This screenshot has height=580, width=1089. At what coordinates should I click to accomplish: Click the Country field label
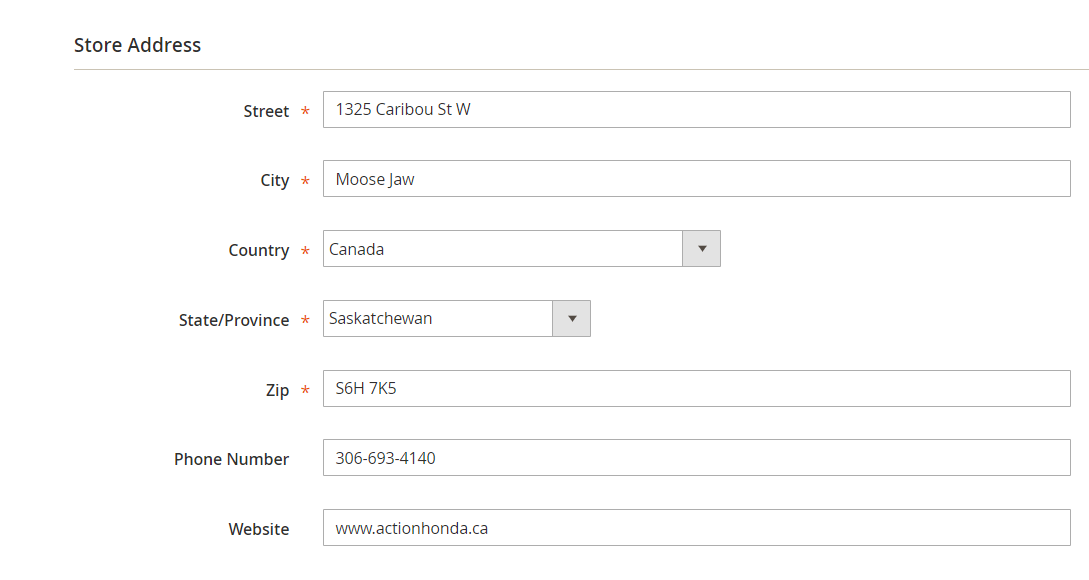click(x=258, y=251)
